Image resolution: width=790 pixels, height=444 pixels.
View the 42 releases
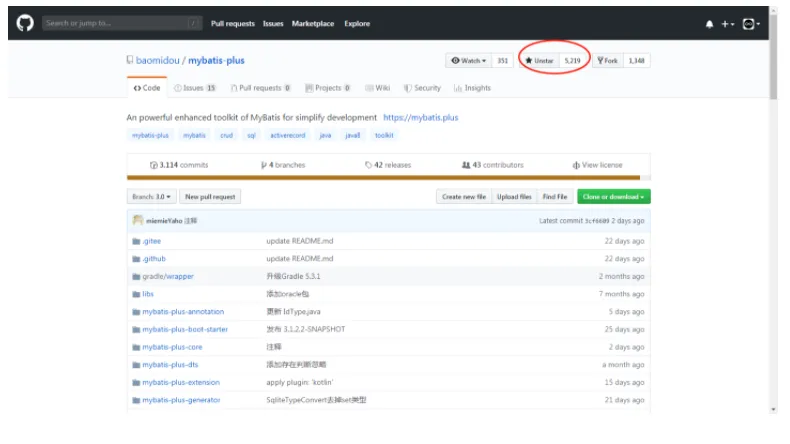(388, 165)
